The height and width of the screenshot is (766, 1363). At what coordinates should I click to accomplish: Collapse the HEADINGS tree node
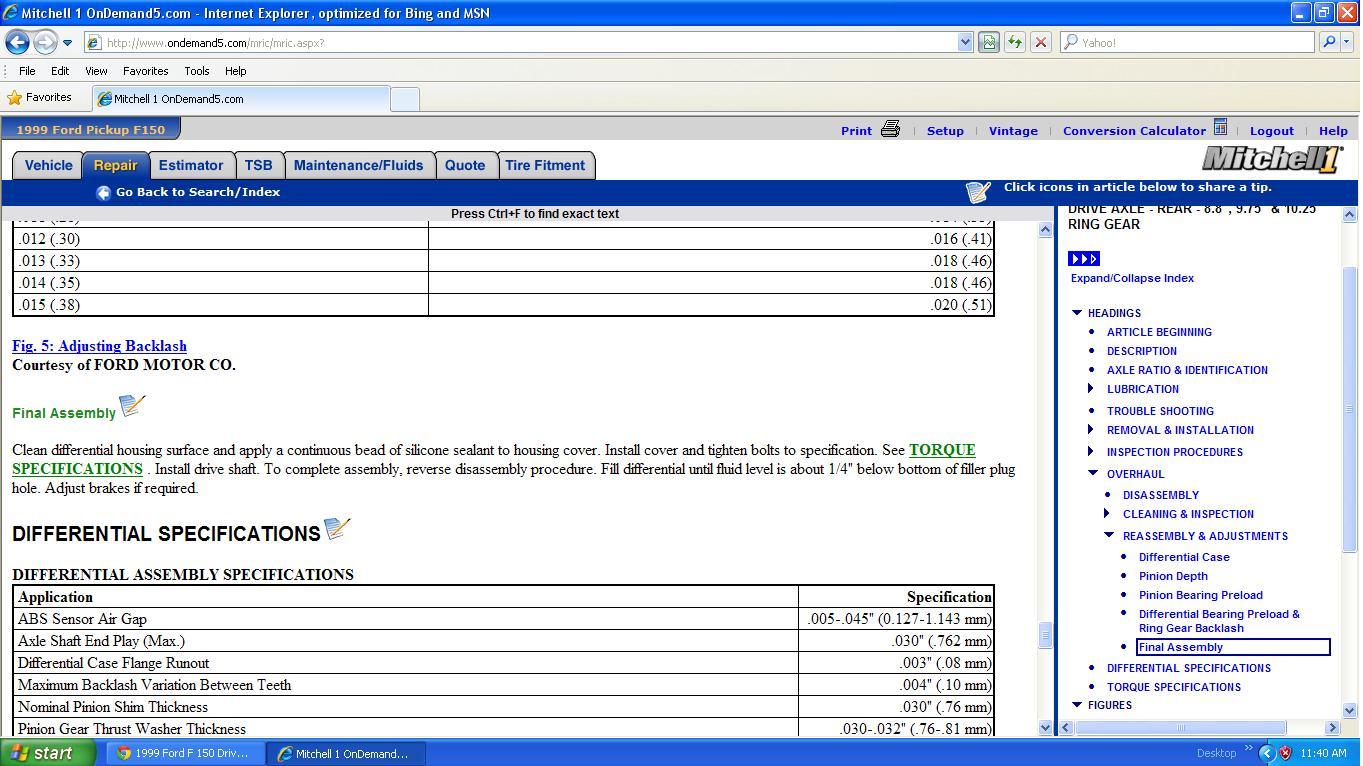tap(1077, 313)
